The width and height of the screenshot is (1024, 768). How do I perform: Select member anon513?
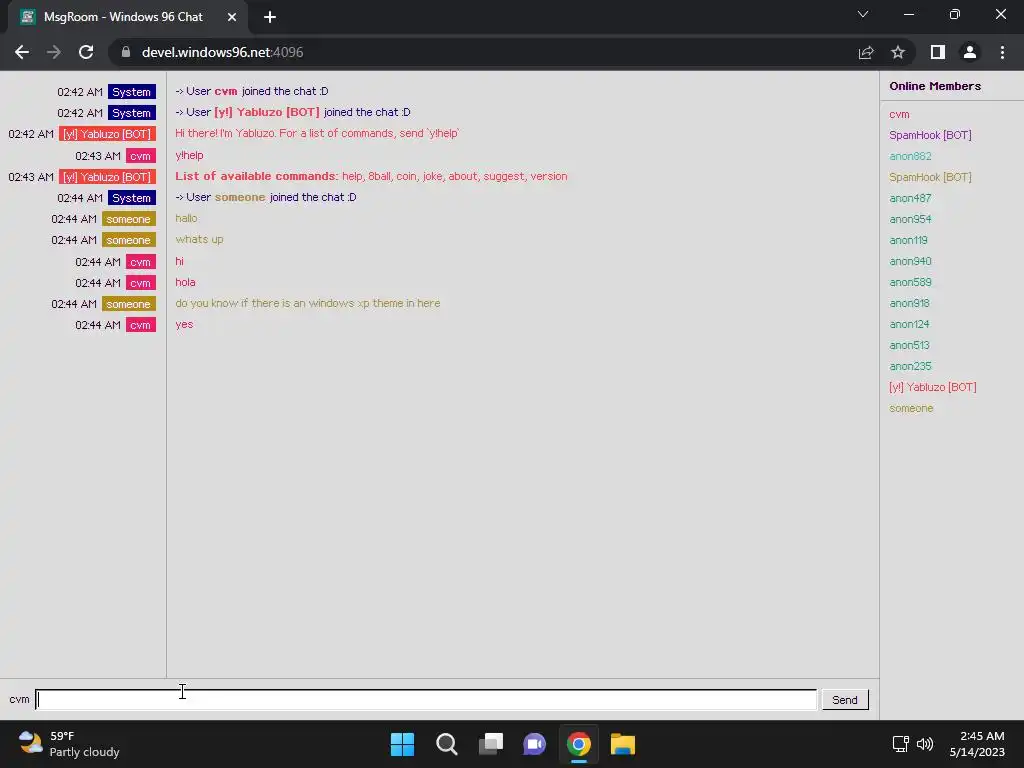pos(909,345)
